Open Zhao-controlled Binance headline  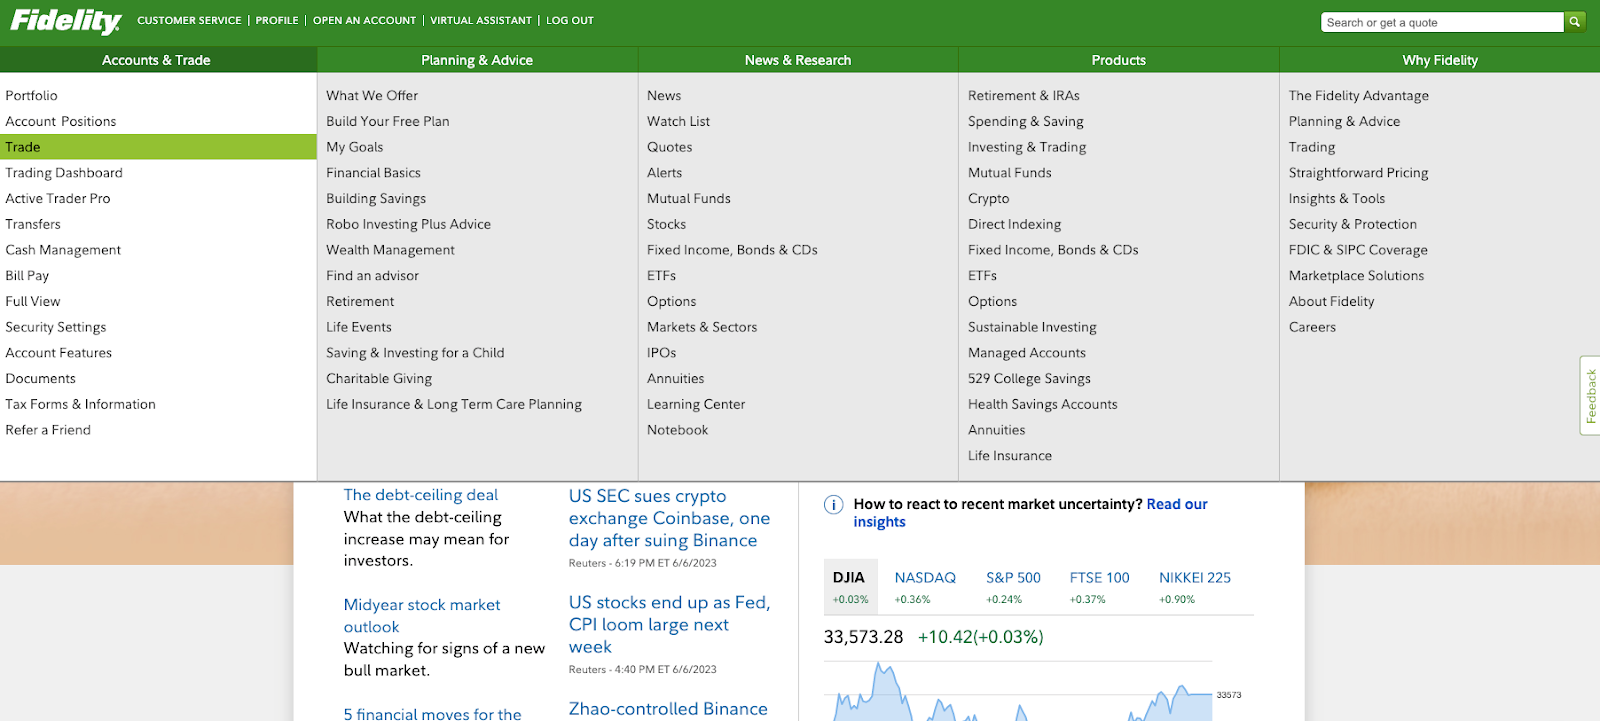669,709
